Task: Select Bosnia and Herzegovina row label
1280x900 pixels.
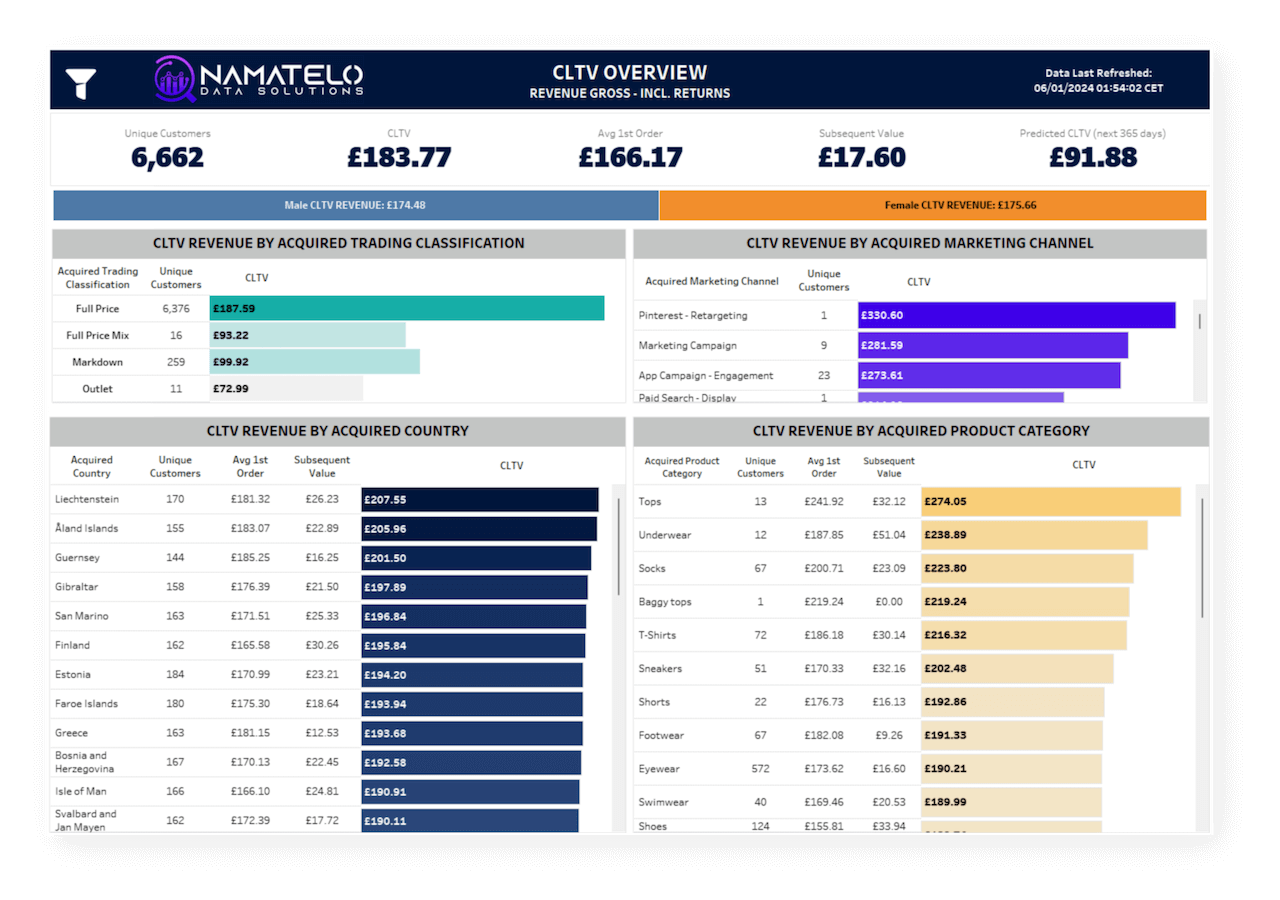Action: (85, 762)
